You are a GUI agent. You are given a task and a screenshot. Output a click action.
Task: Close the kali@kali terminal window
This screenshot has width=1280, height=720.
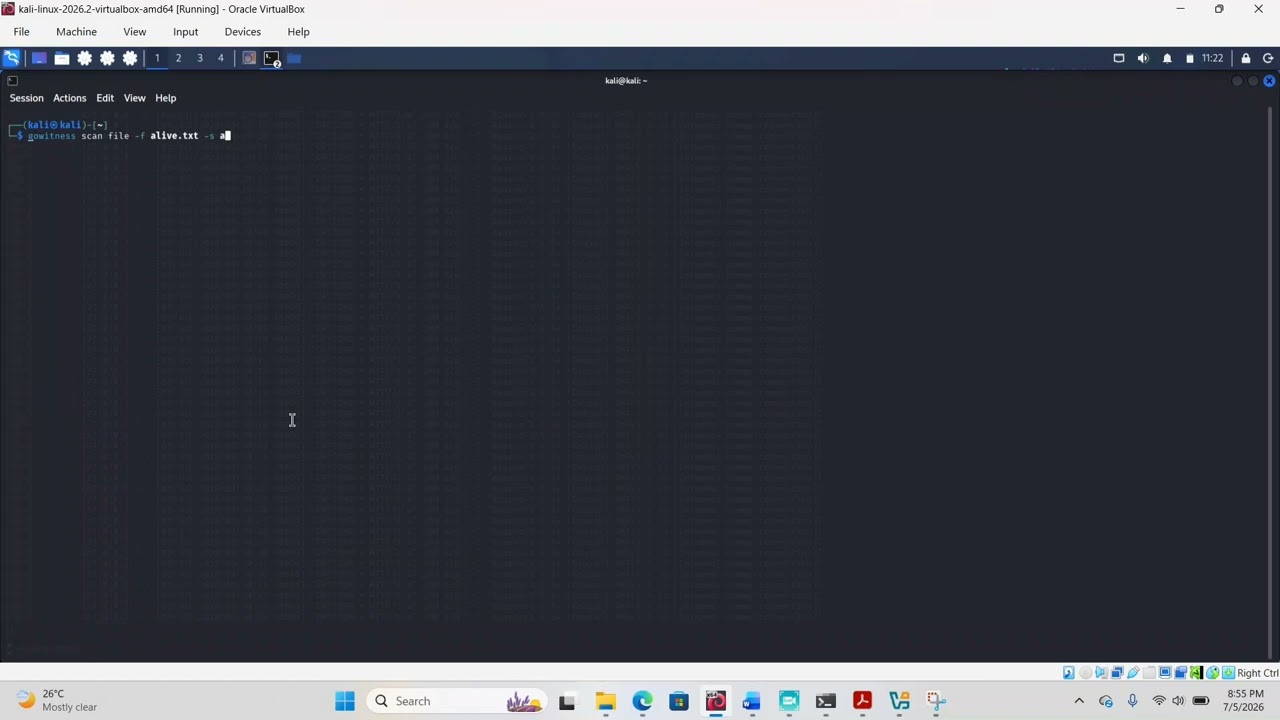click(x=1269, y=81)
